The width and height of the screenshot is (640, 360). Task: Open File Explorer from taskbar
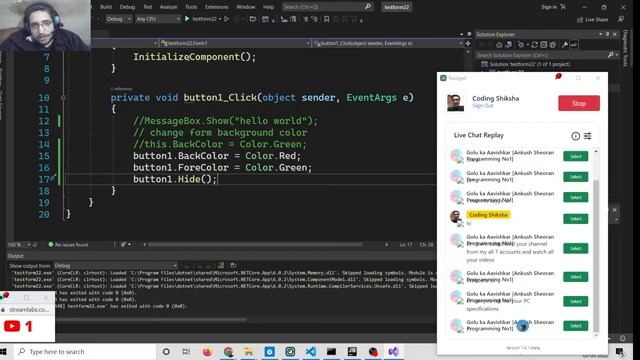click(249, 351)
